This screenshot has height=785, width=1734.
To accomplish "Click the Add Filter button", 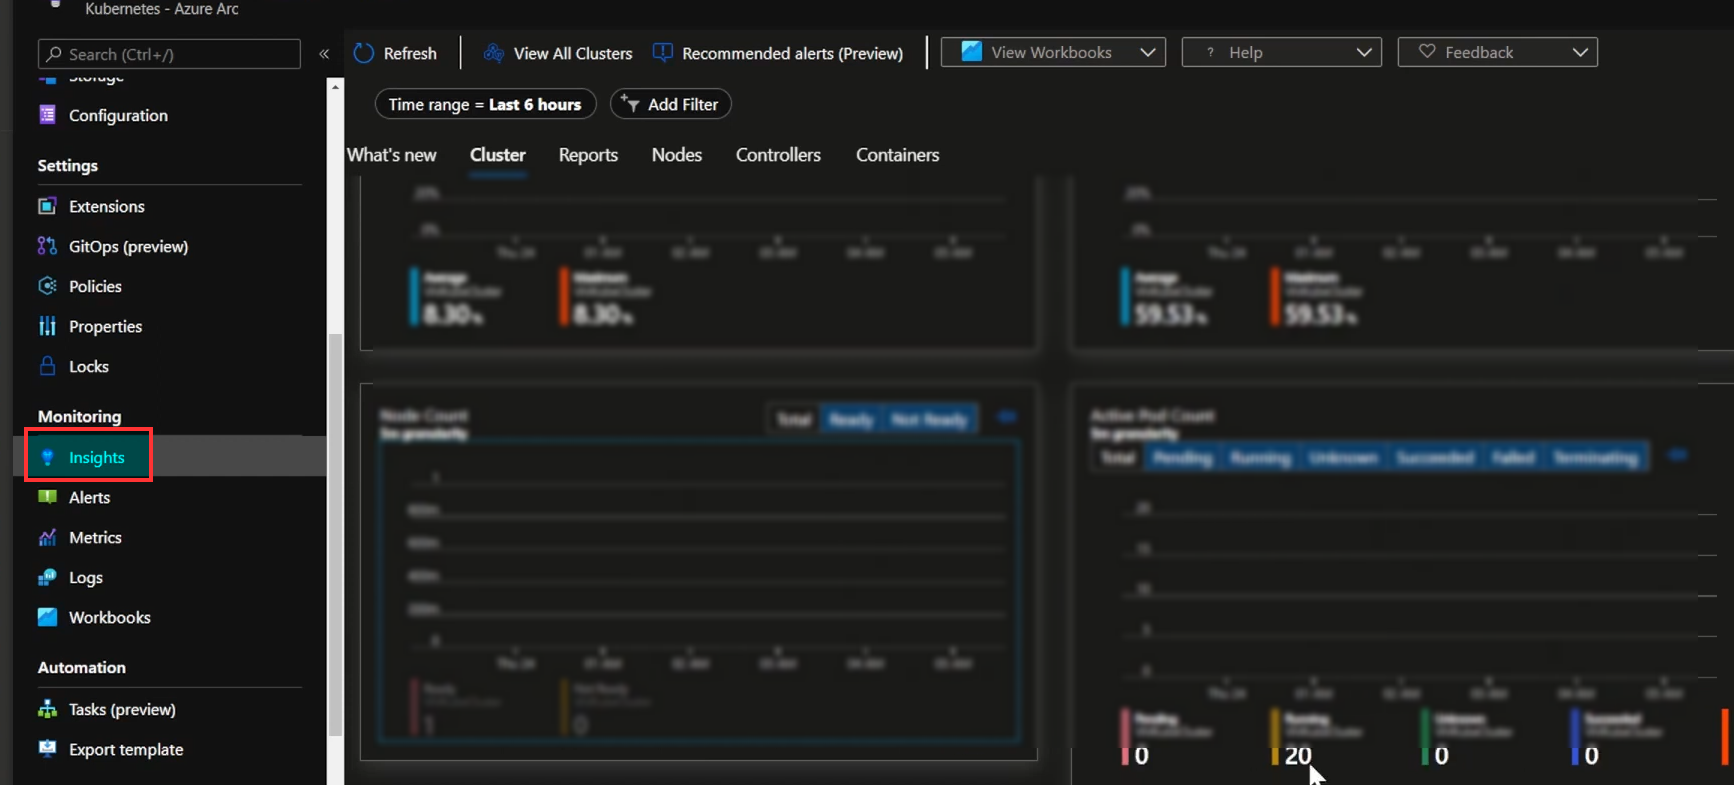I will click(670, 104).
